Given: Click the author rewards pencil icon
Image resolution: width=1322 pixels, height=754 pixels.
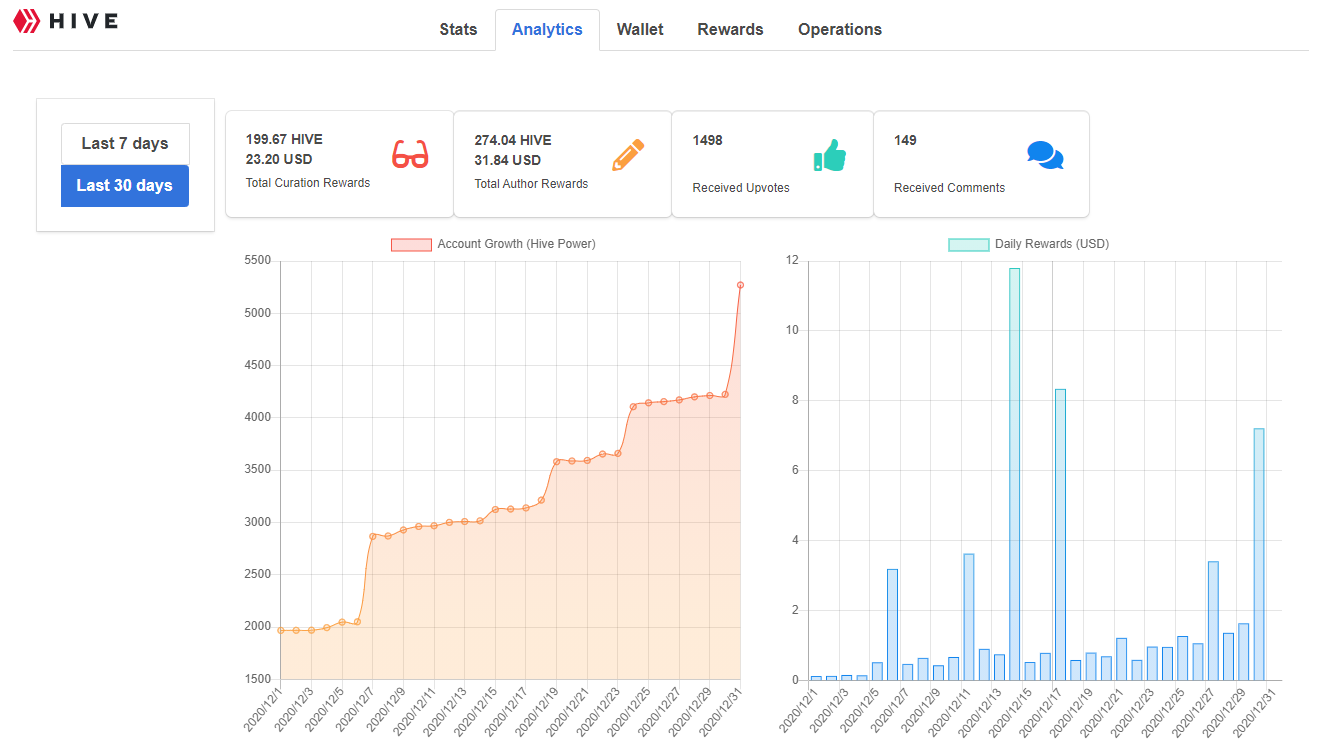Looking at the screenshot, I should pyautogui.click(x=628, y=155).
